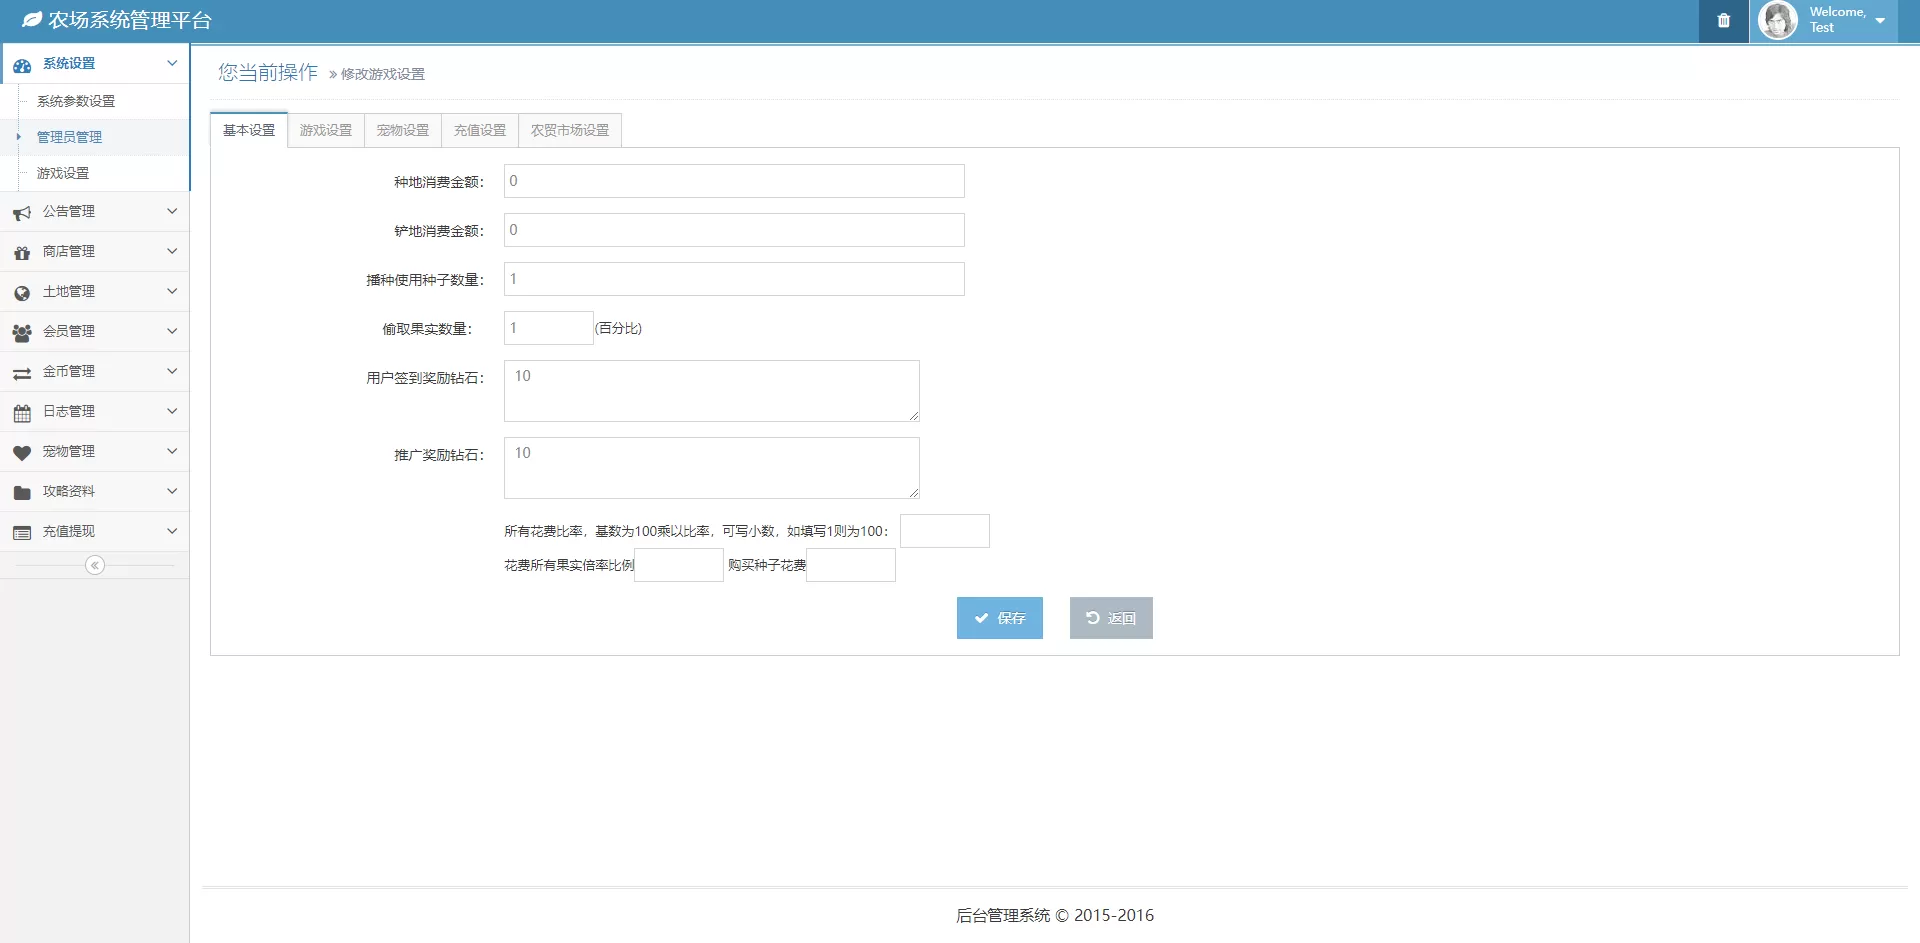Expand the 充值提现 menu chevron
The width and height of the screenshot is (1920, 943).
tap(172, 532)
